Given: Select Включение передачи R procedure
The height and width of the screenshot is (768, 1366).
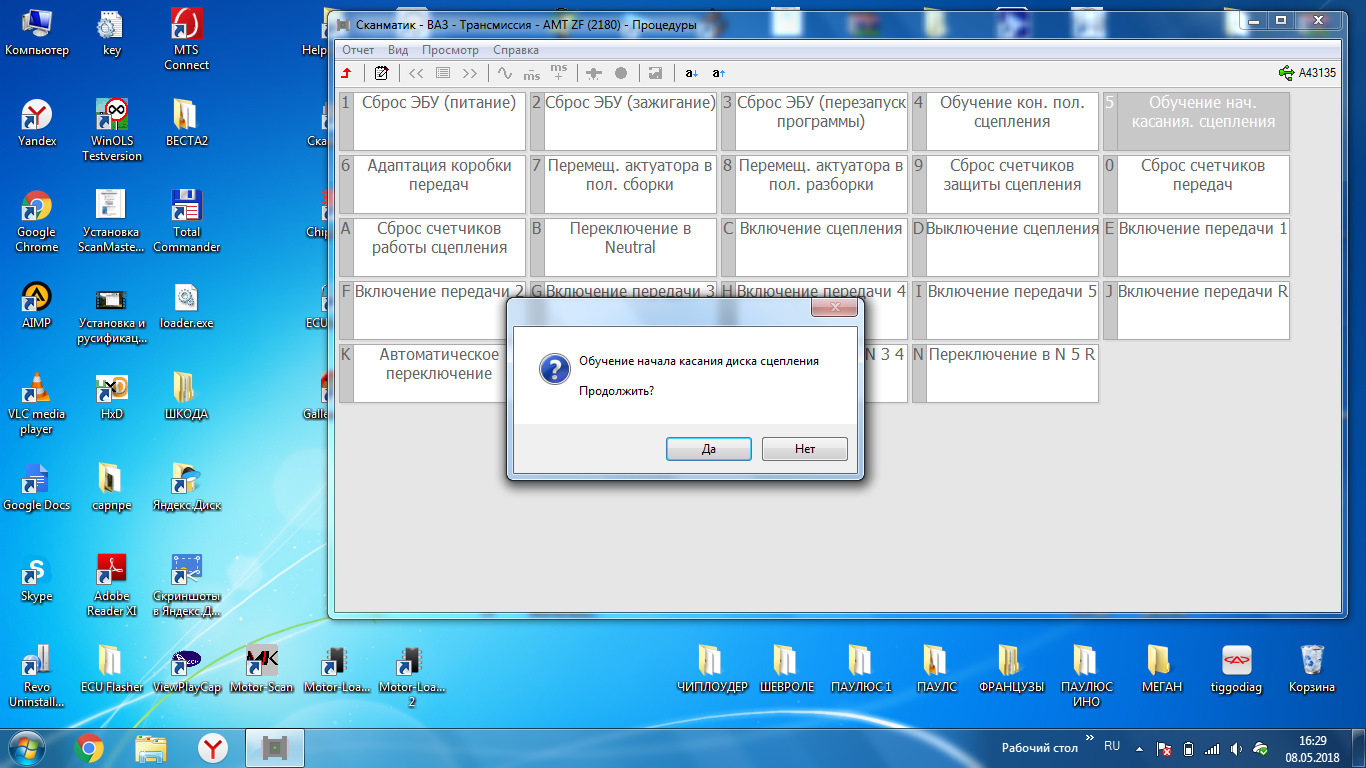Looking at the screenshot, I should tap(1196, 310).
